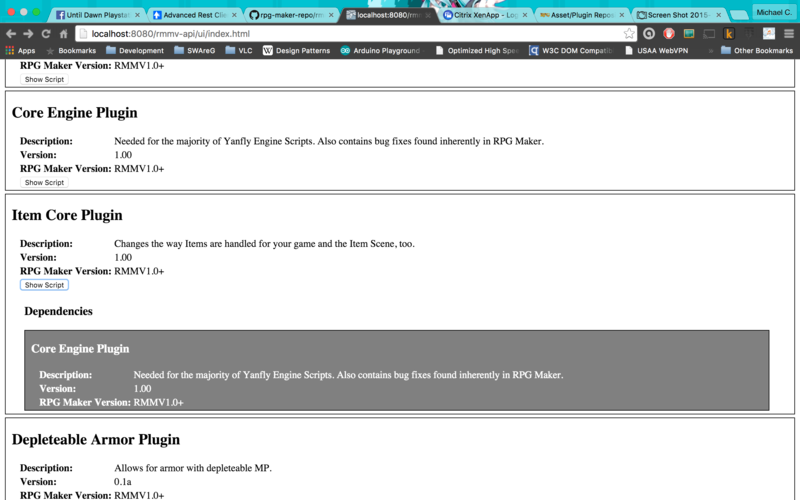Viewport: 800px width, 500px height.
Task: Switch to the Citrix XenApp tab
Action: (x=481, y=16)
